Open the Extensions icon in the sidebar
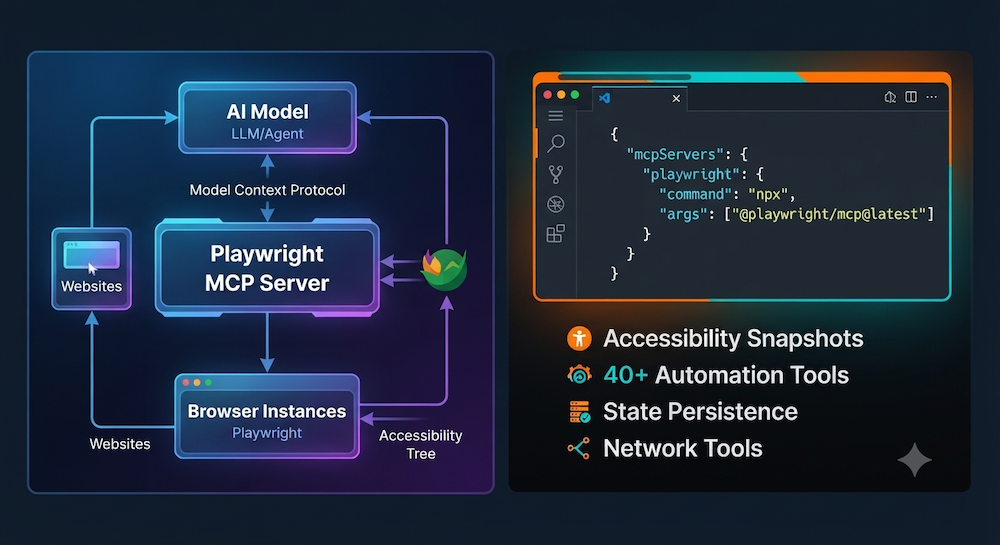 point(555,233)
